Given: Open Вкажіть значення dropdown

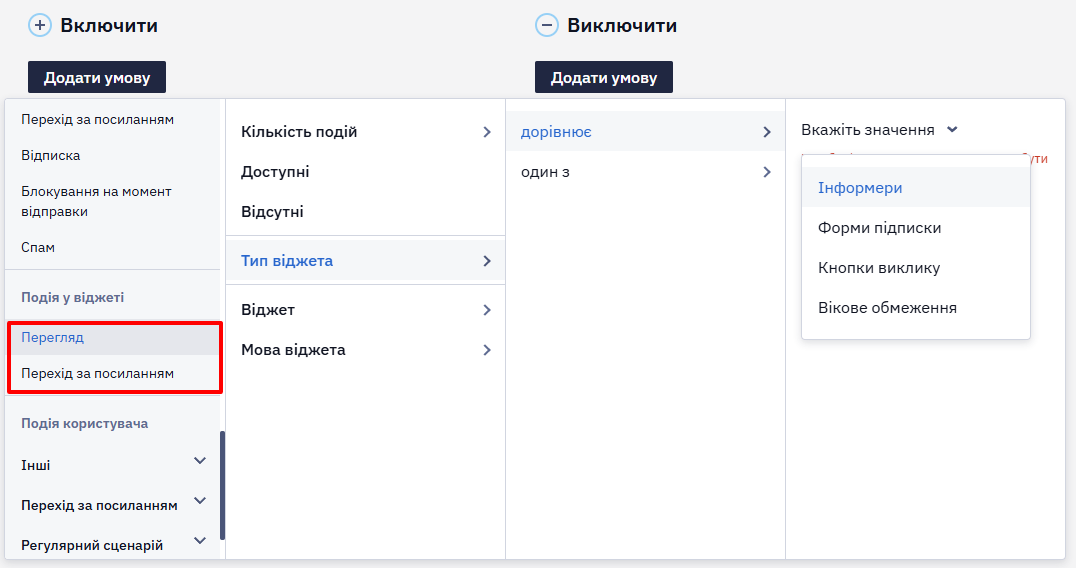Looking at the screenshot, I should tap(879, 130).
